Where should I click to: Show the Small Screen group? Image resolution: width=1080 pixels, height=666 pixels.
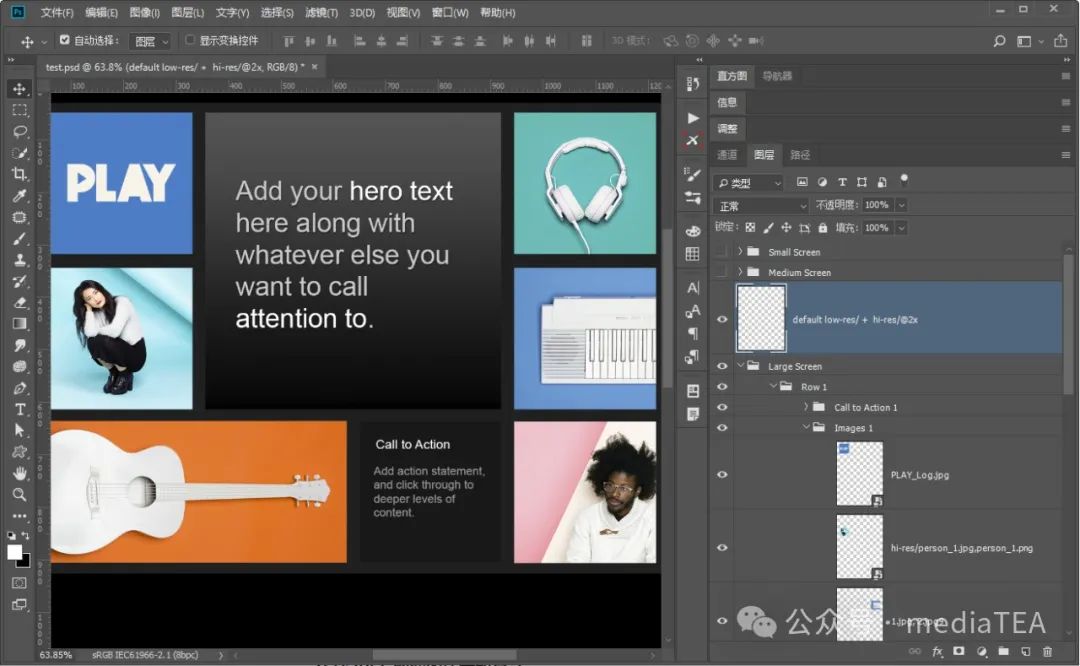point(722,252)
